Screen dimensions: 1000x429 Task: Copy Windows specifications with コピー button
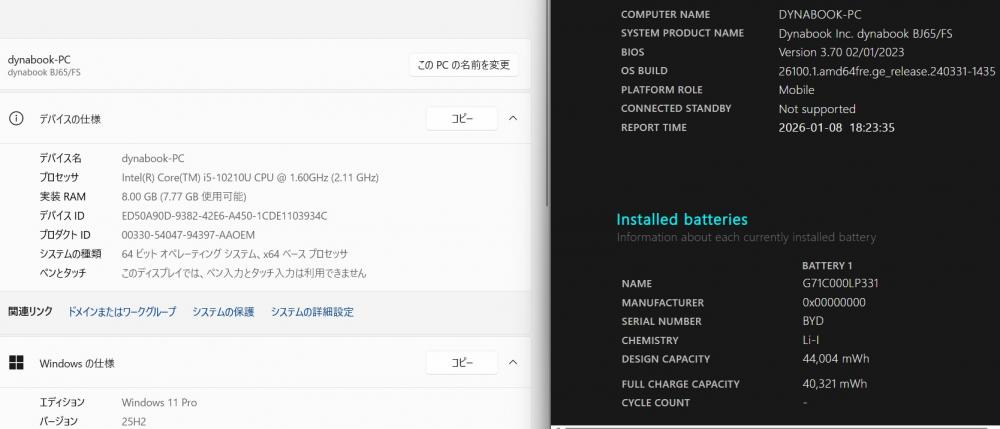click(x=462, y=363)
